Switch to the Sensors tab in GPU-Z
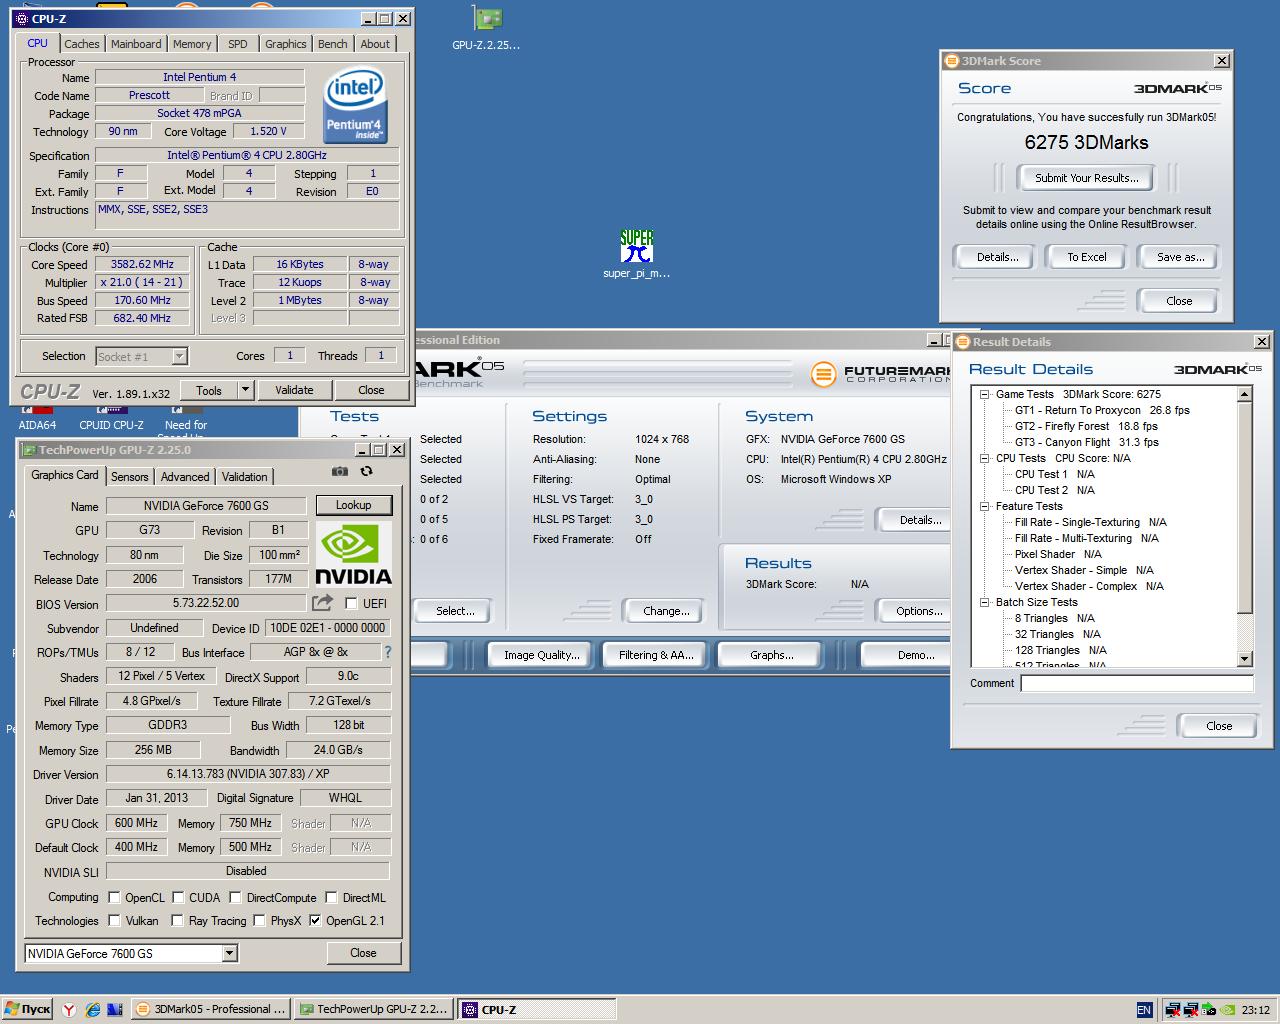The image size is (1280, 1024). pos(130,477)
